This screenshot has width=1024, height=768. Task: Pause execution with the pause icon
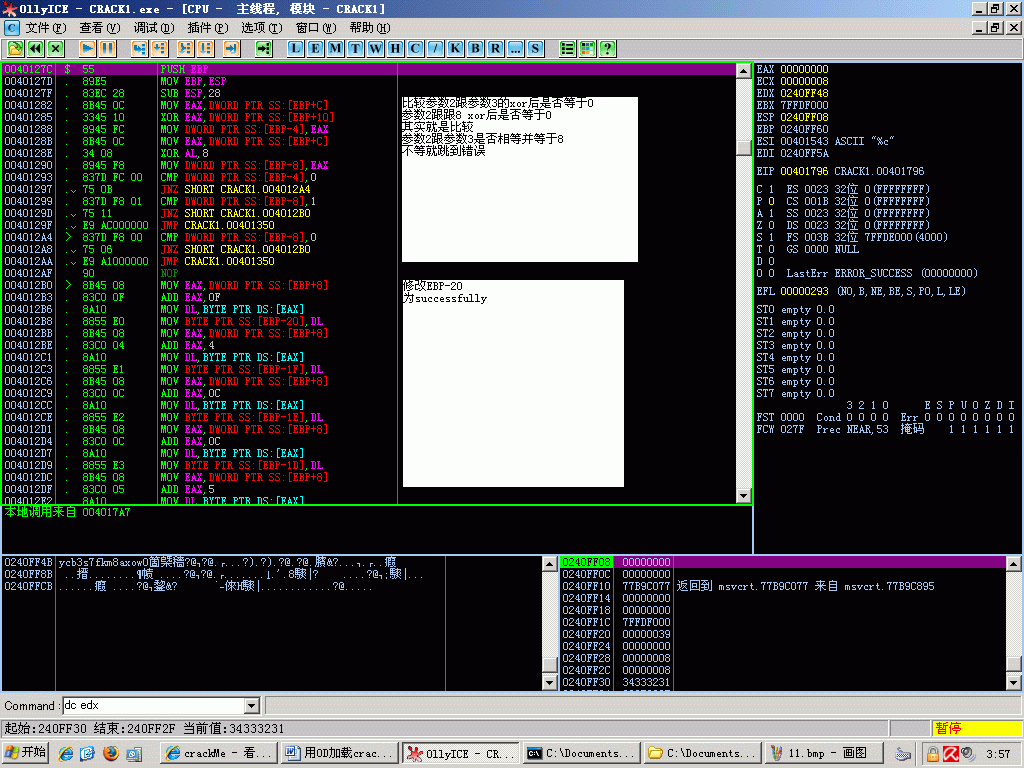[x=108, y=48]
